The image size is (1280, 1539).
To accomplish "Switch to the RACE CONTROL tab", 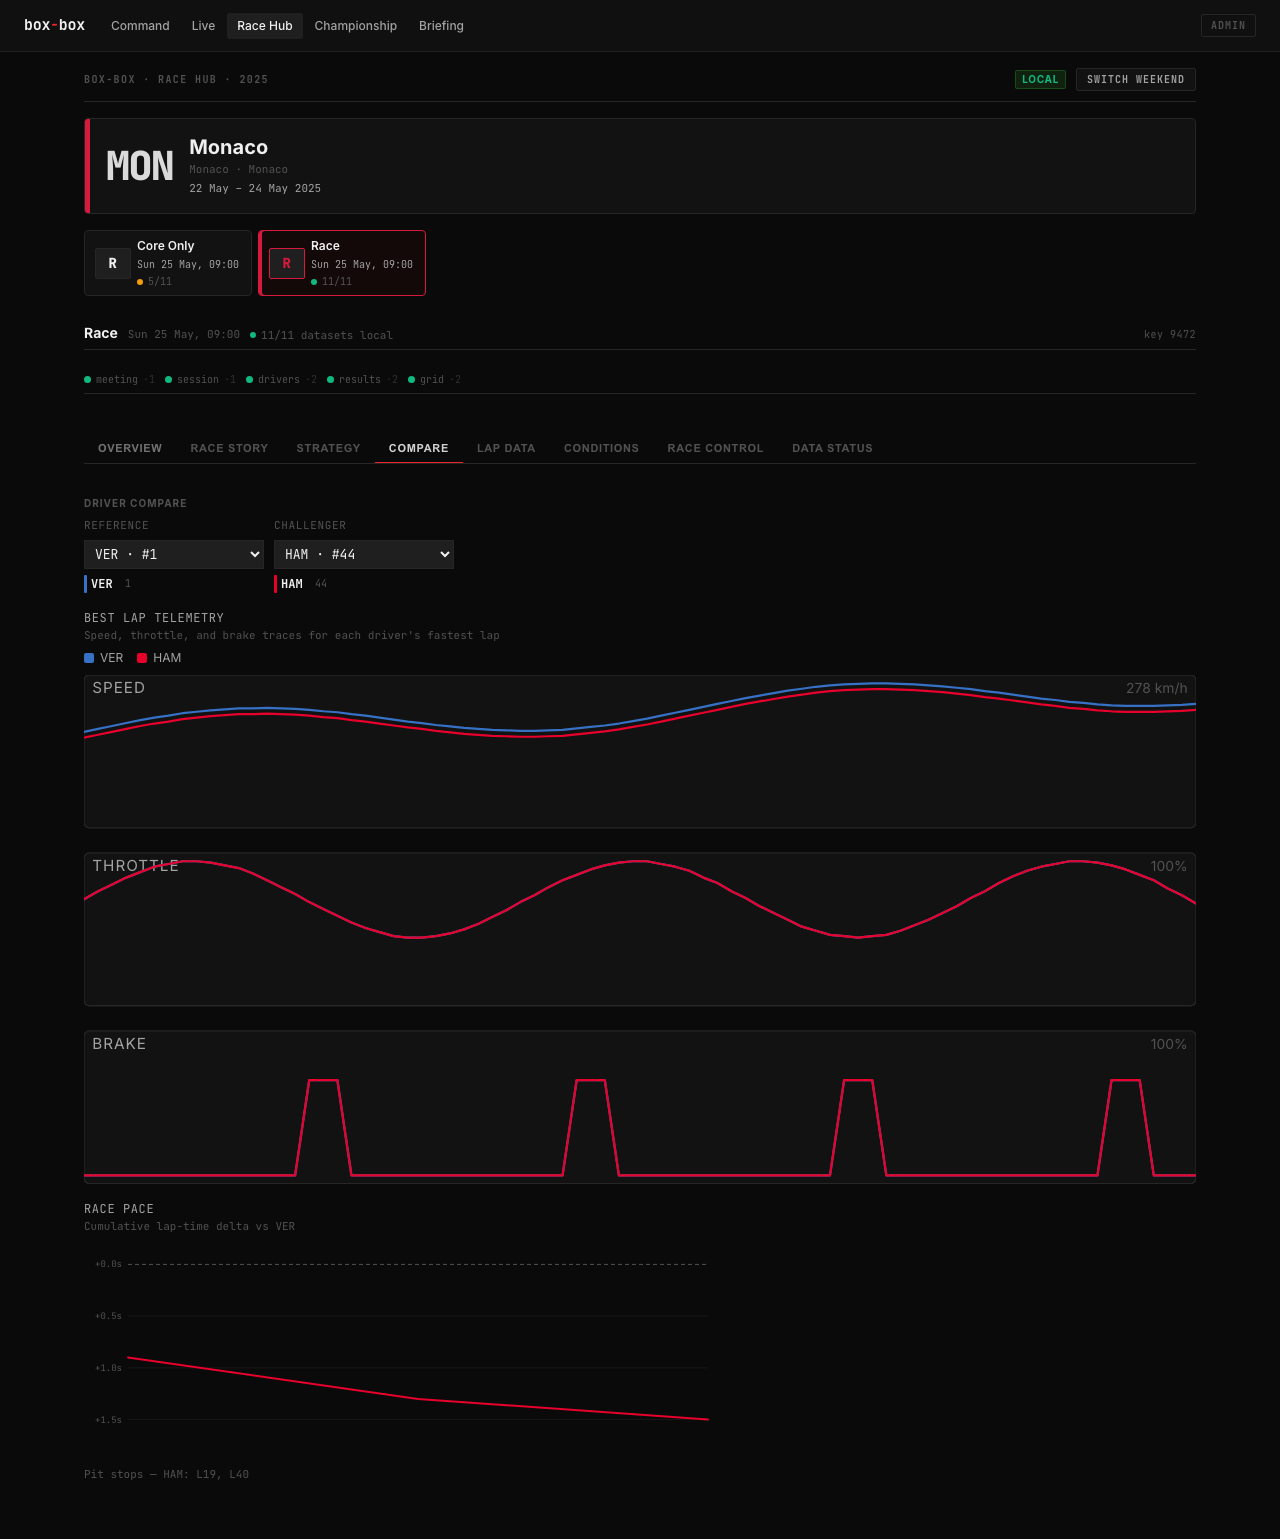I will (x=715, y=448).
